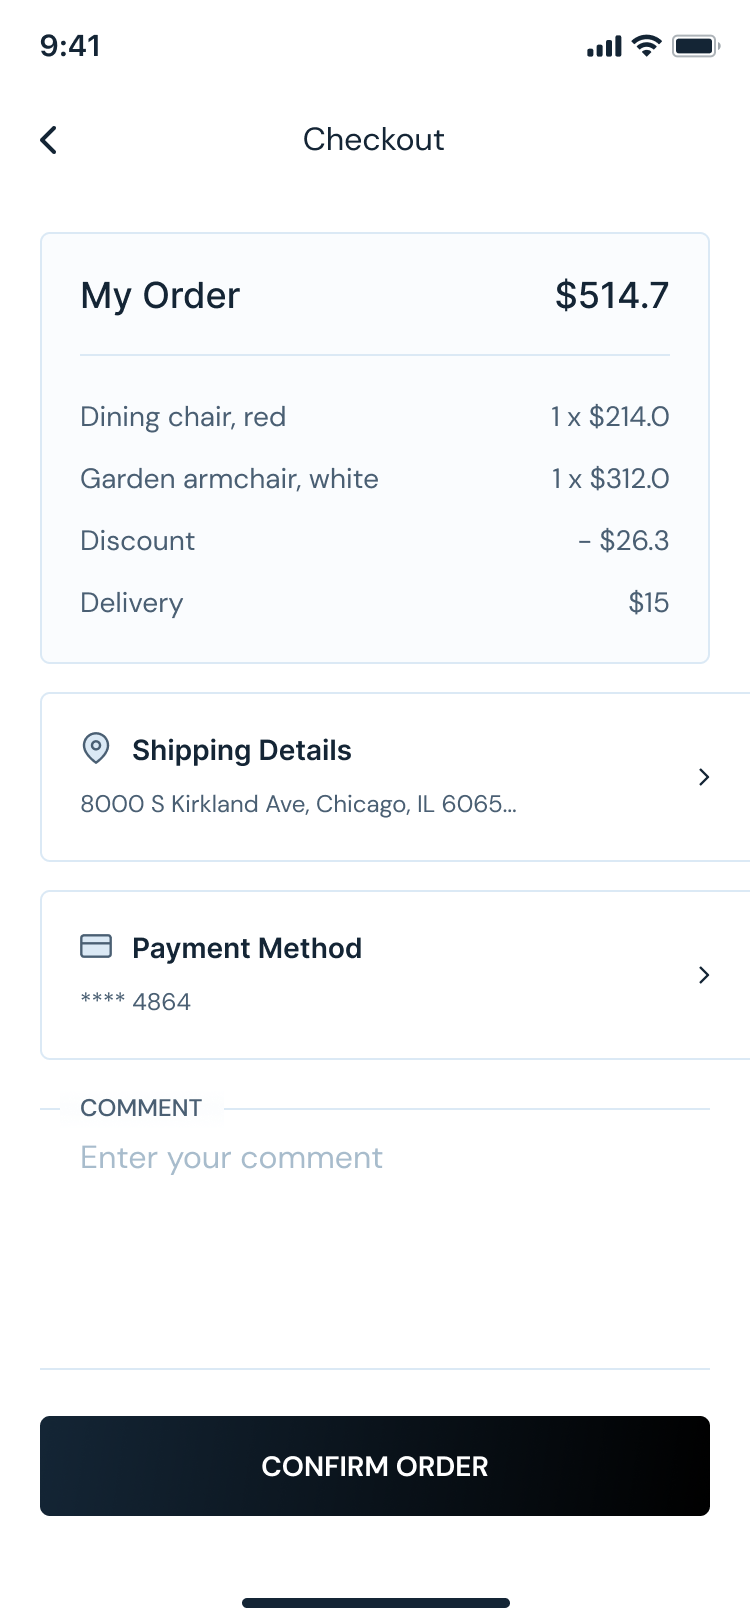Tap the card number ending 4864
This screenshot has height=1624, width=750.
(x=136, y=1002)
